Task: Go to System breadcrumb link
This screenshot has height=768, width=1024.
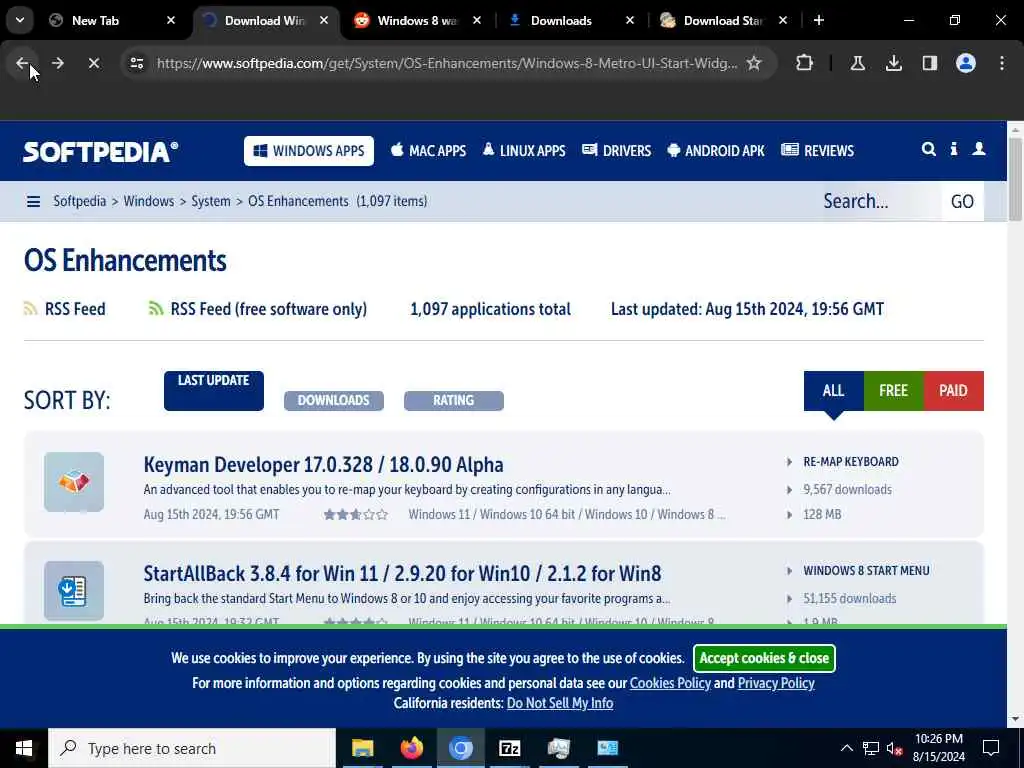Action: 211,201
